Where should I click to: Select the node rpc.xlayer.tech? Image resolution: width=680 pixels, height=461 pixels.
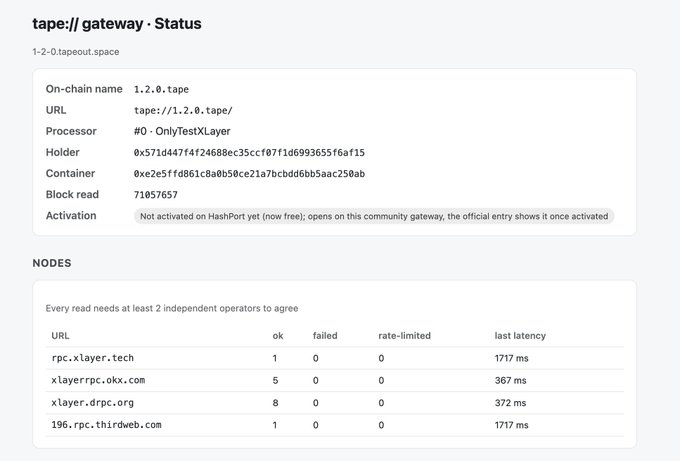[92, 358]
